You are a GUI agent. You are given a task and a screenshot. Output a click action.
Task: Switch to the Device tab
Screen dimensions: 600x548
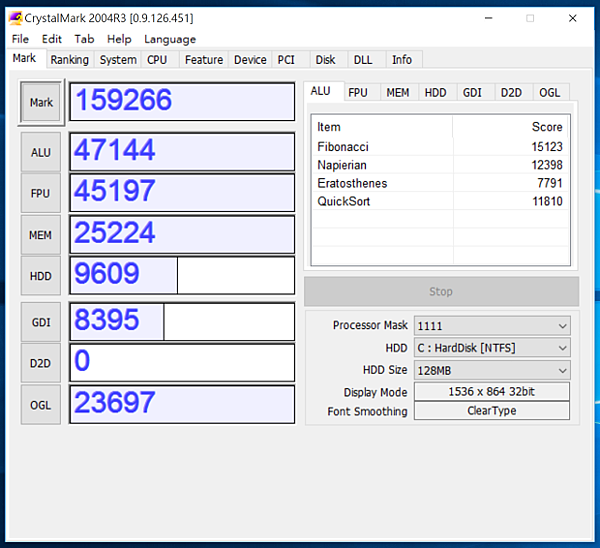click(250, 60)
